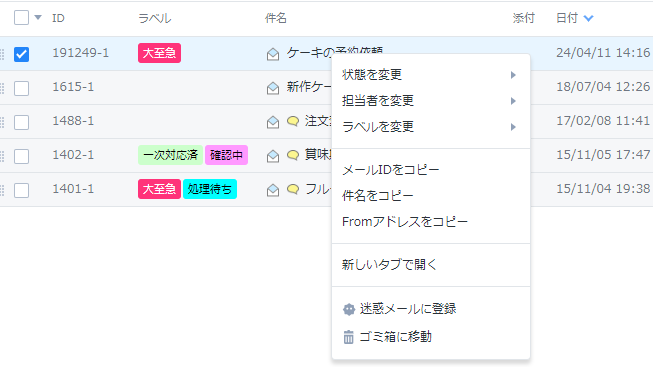
Task: Click the mail icon of row 191249-1
Action: click(x=273, y=54)
